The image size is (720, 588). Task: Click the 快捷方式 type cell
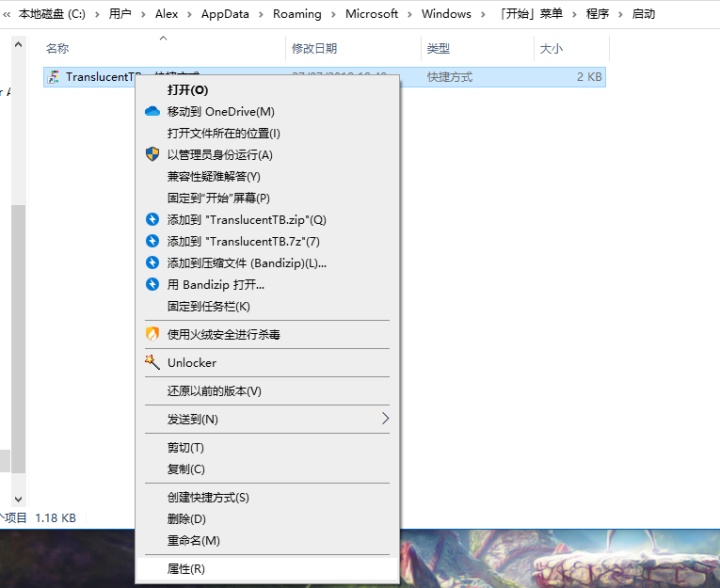(449, 77)
